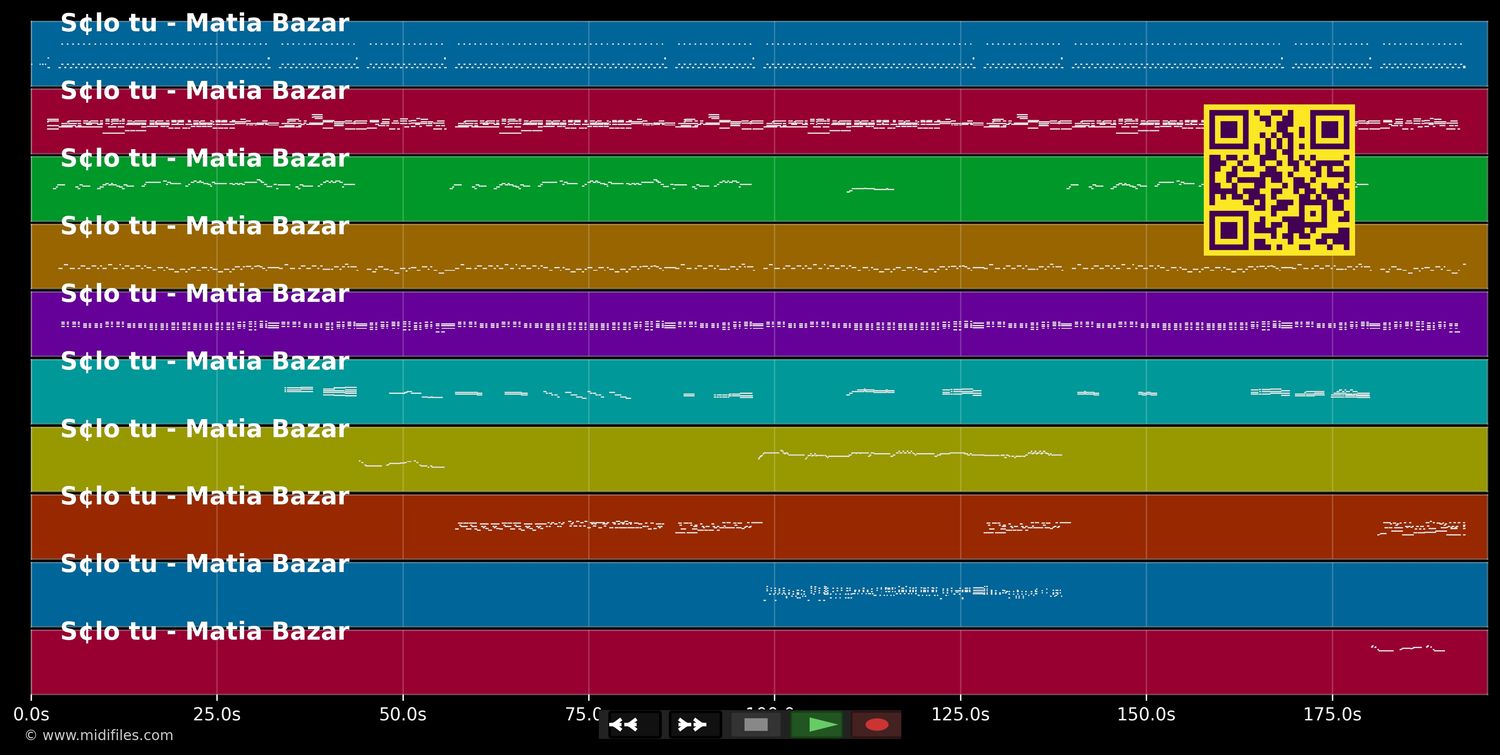This screenshot has height=755, width=1500.
Task: Select the bottommost track's title label
Action: [205, 632]
